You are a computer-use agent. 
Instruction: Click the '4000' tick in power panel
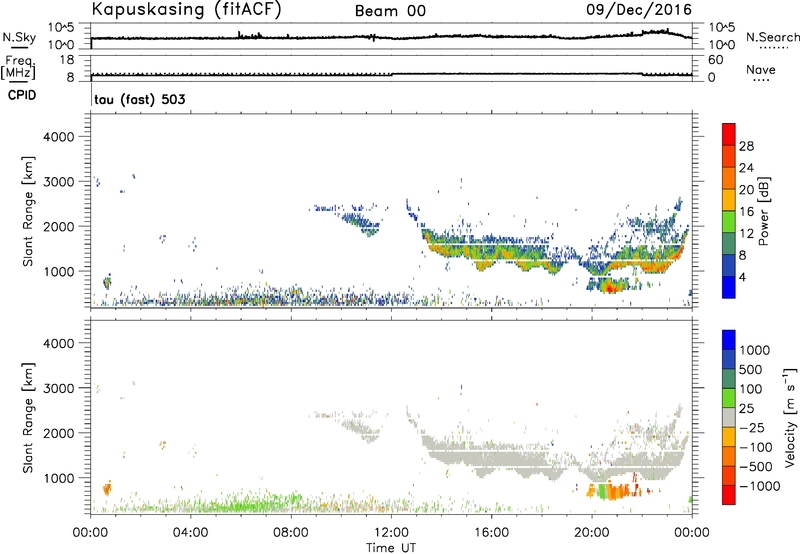(58, 137)
